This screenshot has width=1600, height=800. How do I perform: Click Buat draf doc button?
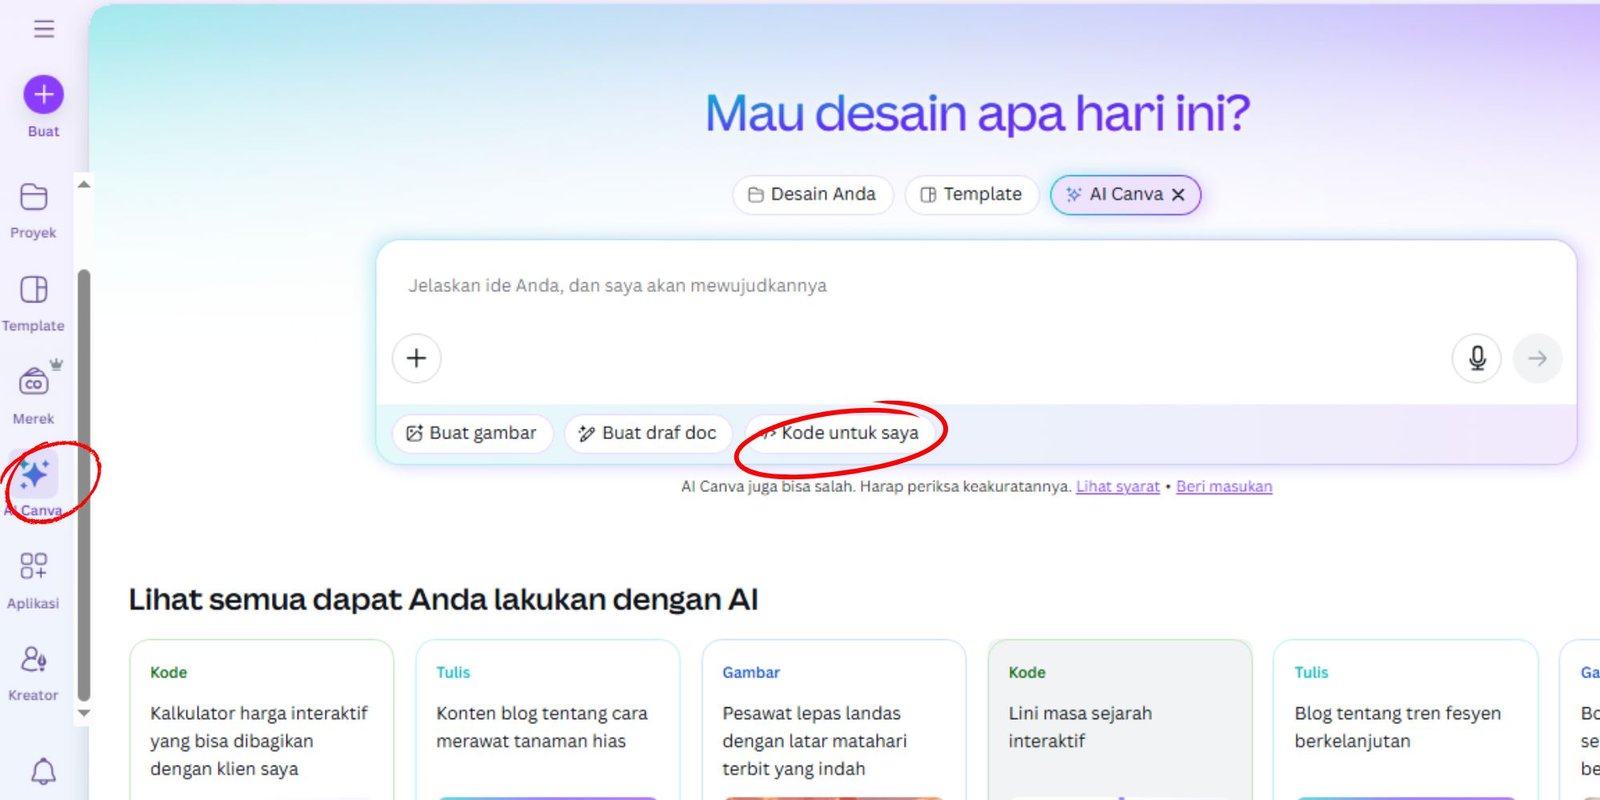tap(649, 433)
